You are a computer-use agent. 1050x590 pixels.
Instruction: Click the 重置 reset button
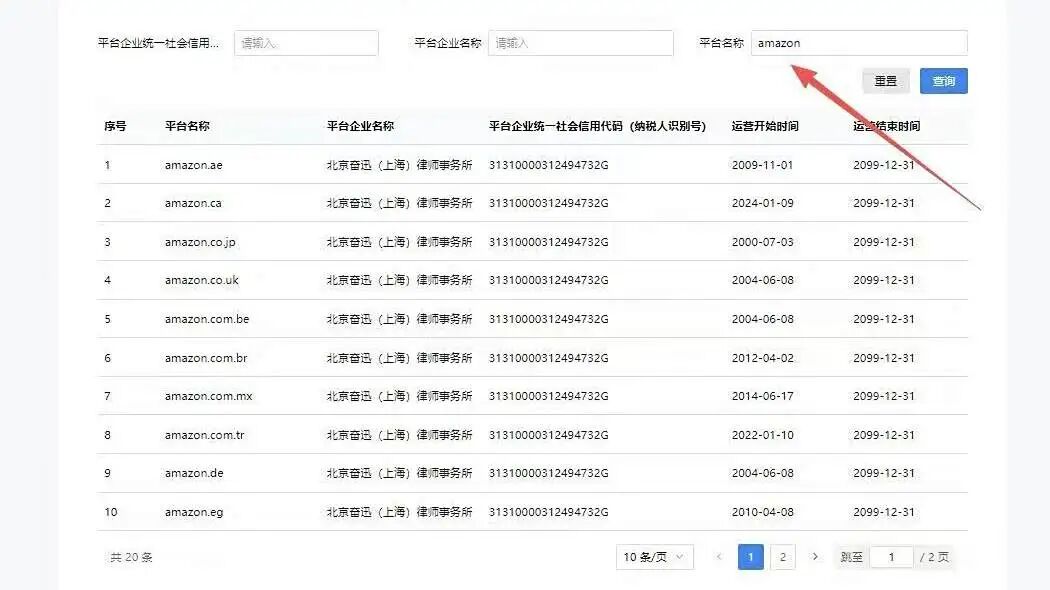tap(885, 81)
